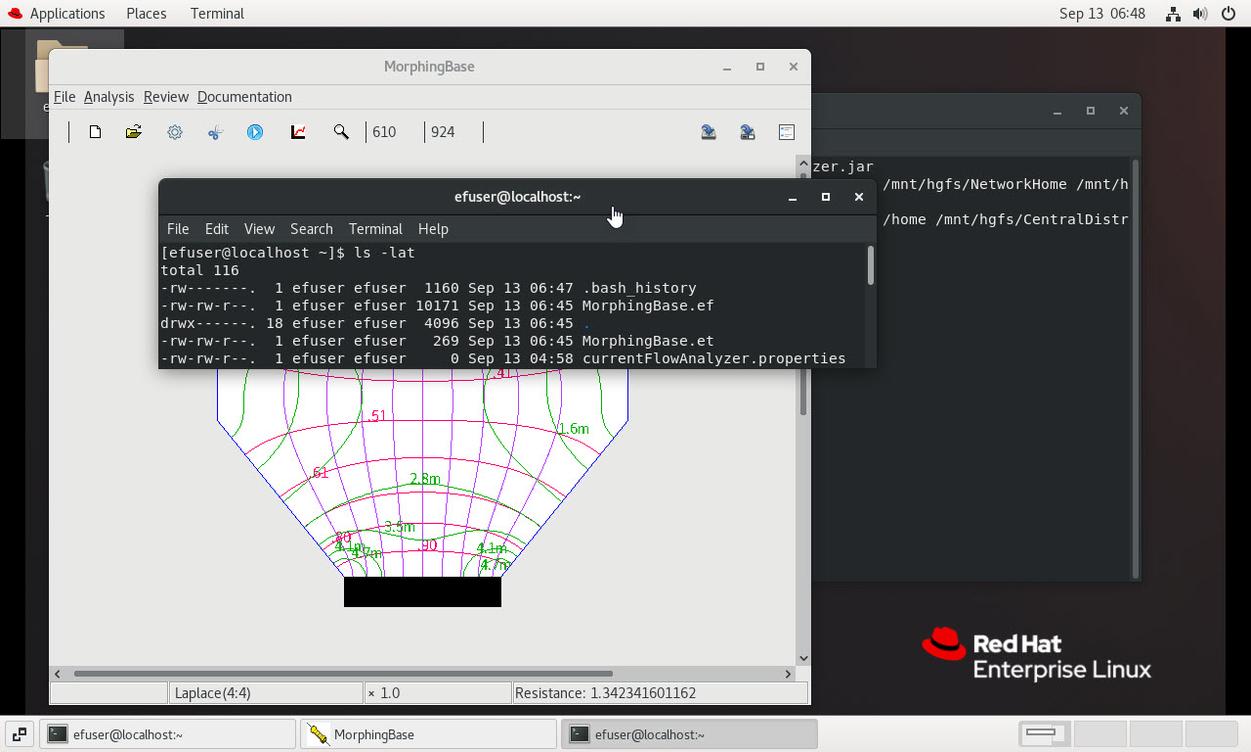This screenshot has width=1251, height=752.
Task: Click the Sep 13 06:48 clock
Action: 1102,14
